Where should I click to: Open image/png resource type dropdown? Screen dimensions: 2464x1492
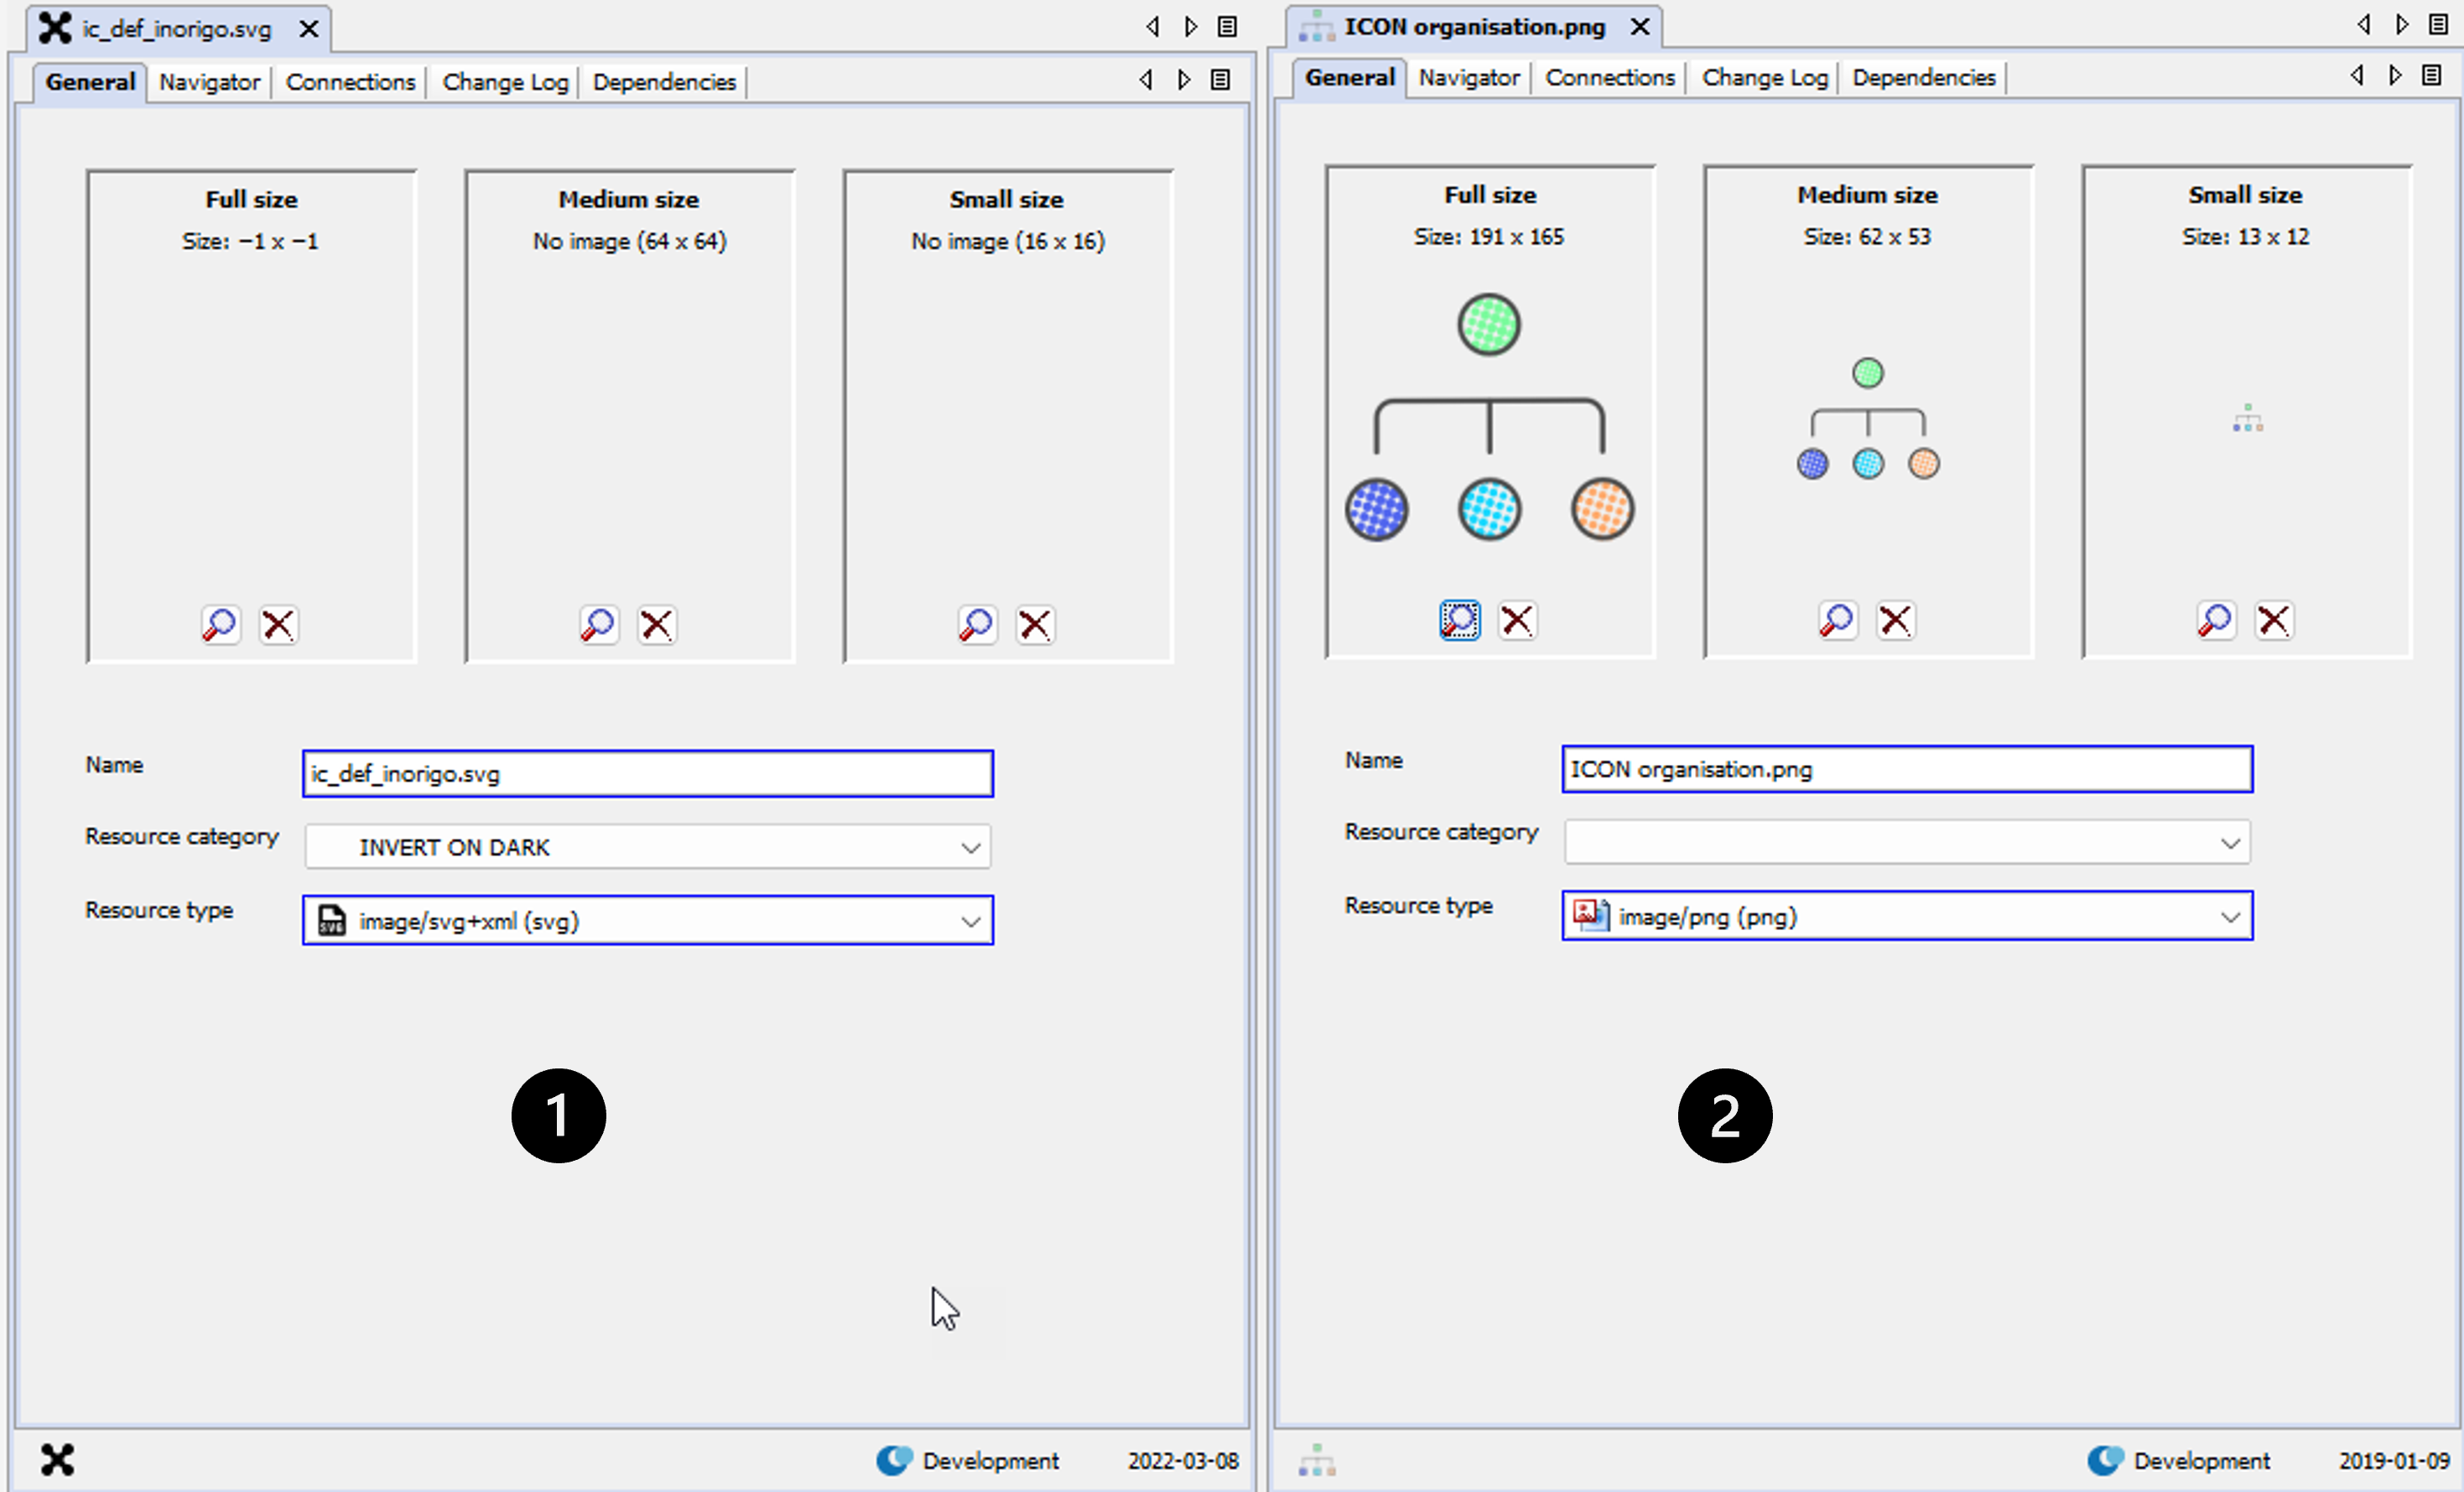[2229, 917]
